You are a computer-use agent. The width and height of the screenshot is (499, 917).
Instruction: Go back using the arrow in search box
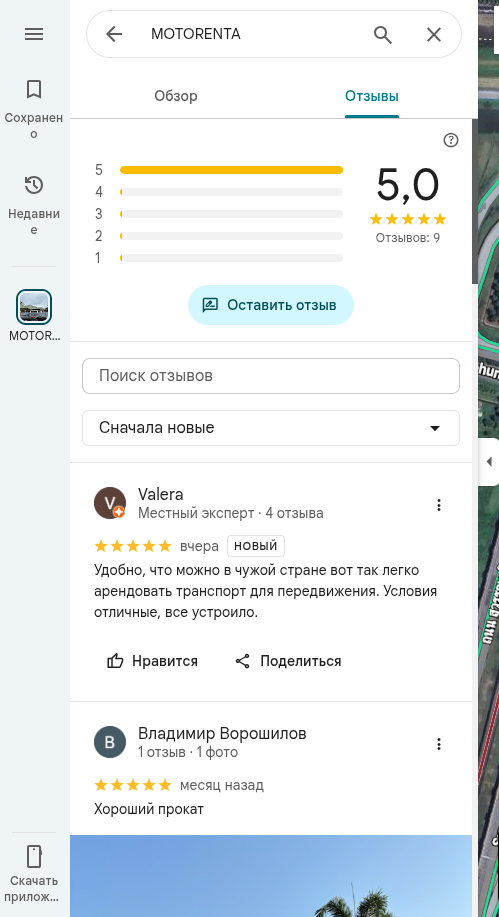pyautogui.click(x=114, y=34)
